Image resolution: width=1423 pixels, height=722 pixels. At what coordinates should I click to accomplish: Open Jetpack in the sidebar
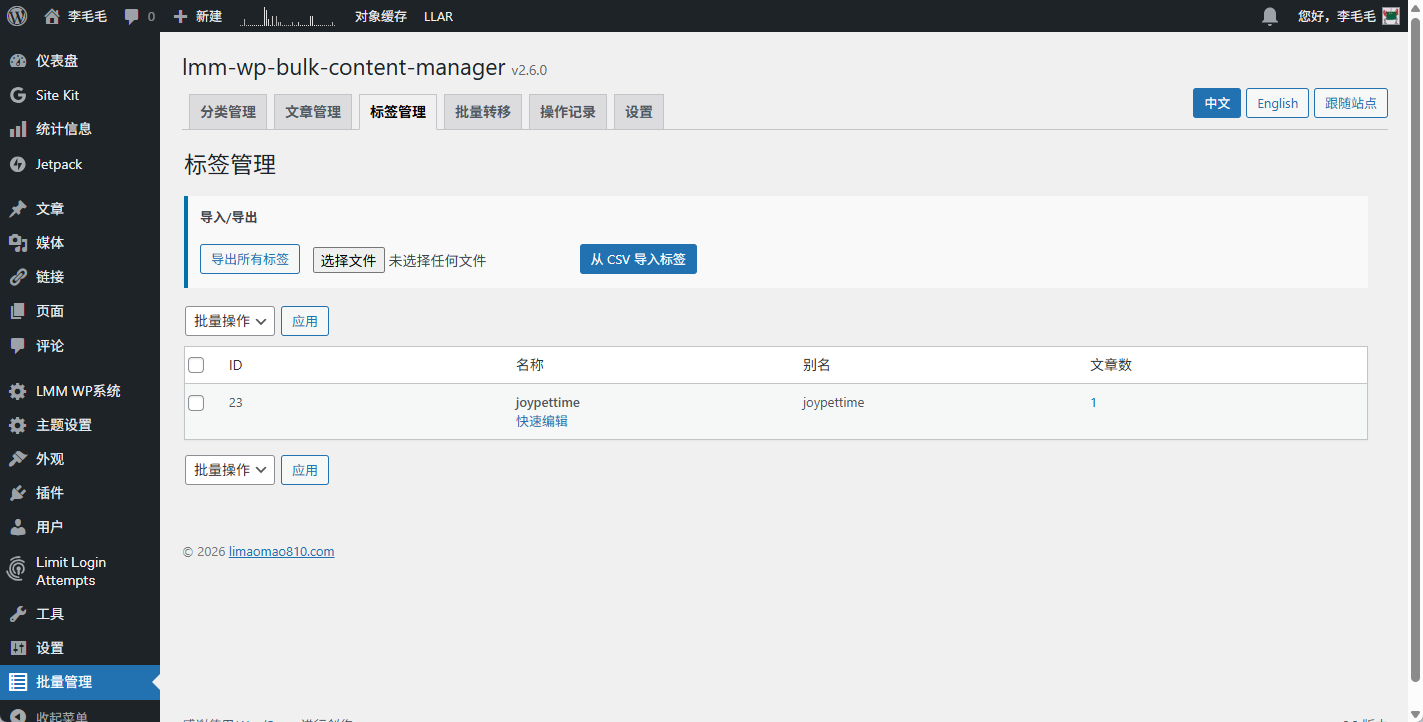click(59, 164)
